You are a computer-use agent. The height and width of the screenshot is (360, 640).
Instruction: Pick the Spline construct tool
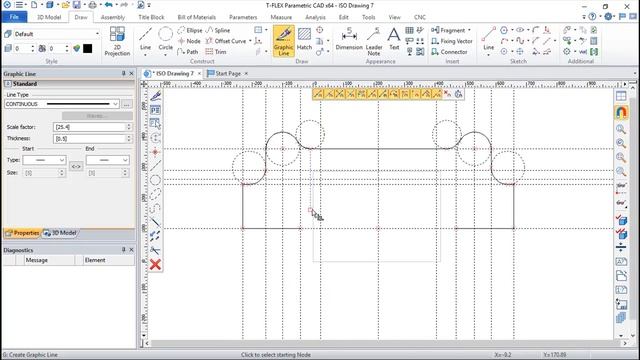218,30
